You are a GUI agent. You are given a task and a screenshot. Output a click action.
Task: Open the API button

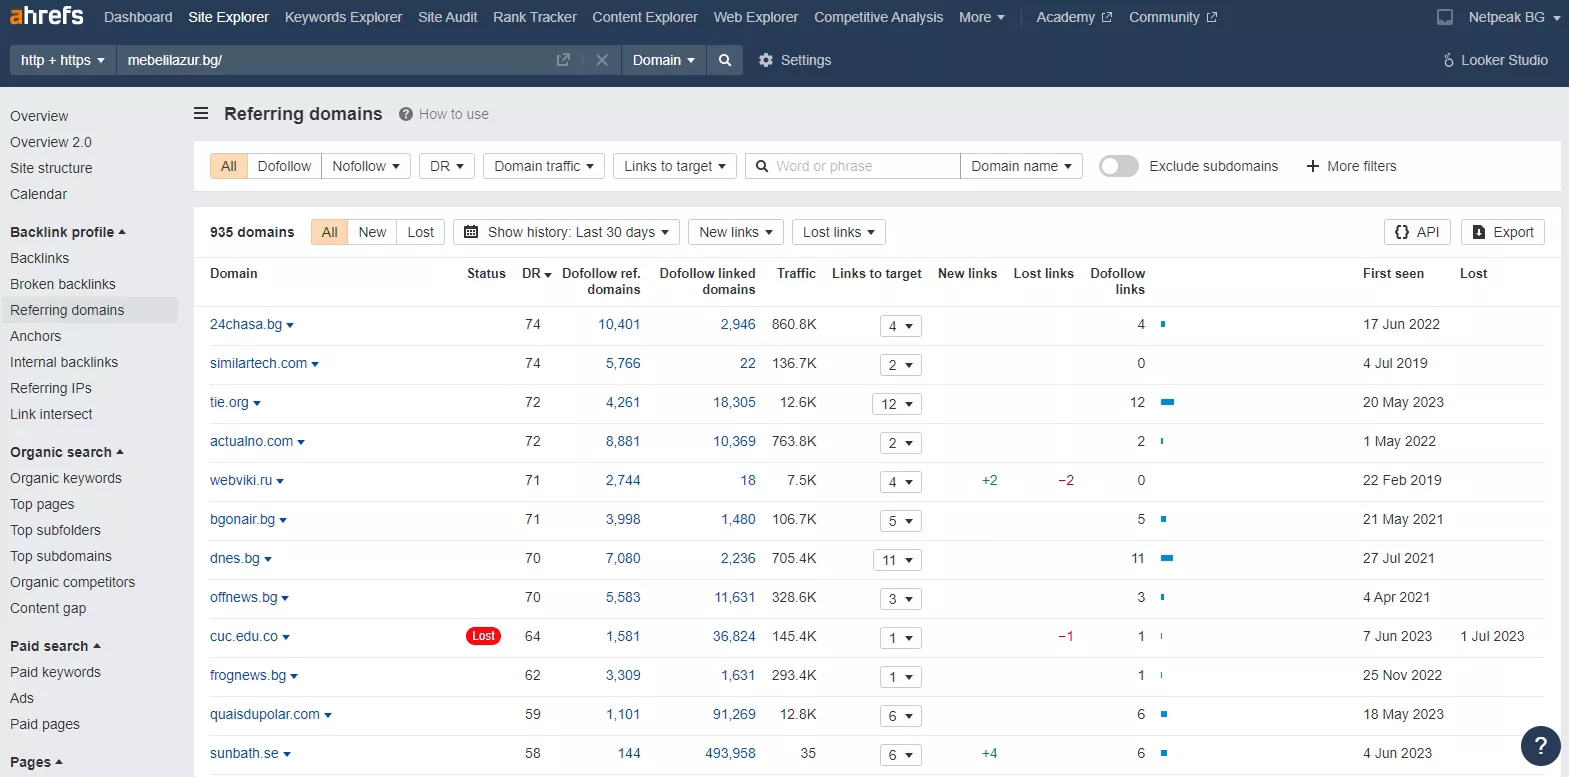[x=1417, y=232]
